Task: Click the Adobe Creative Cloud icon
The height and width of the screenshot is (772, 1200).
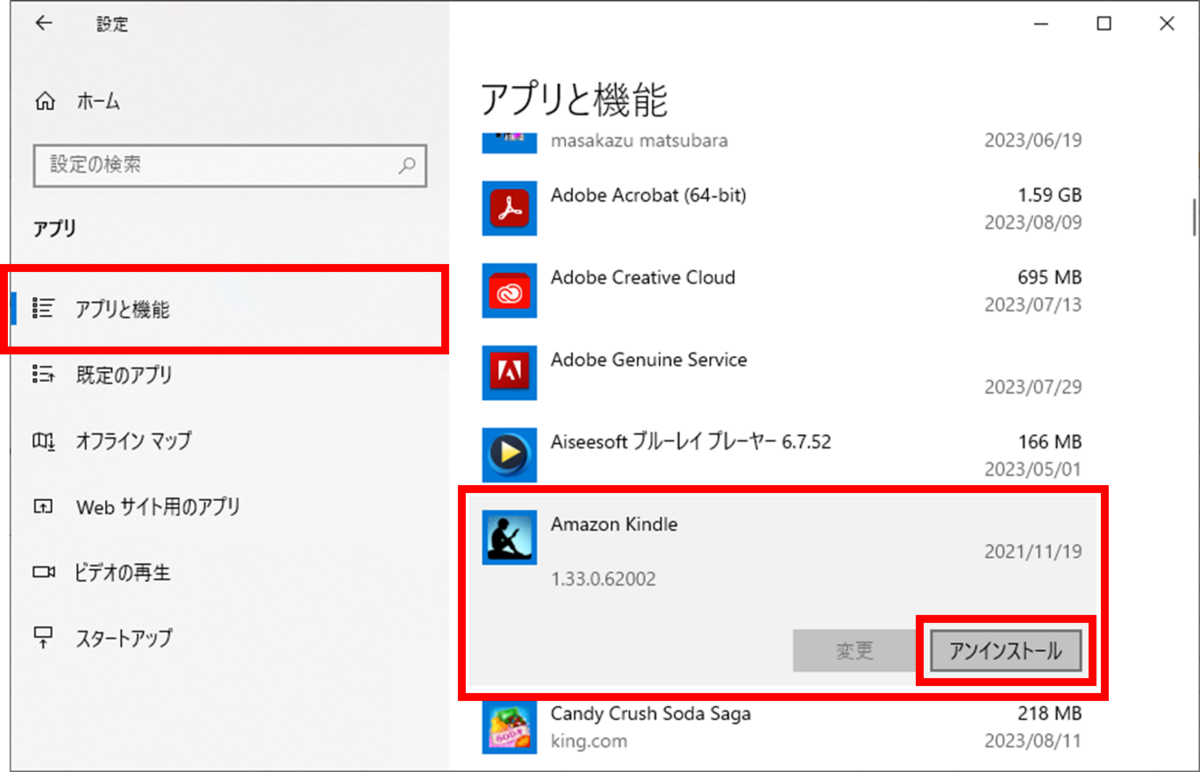Action: 509,291
